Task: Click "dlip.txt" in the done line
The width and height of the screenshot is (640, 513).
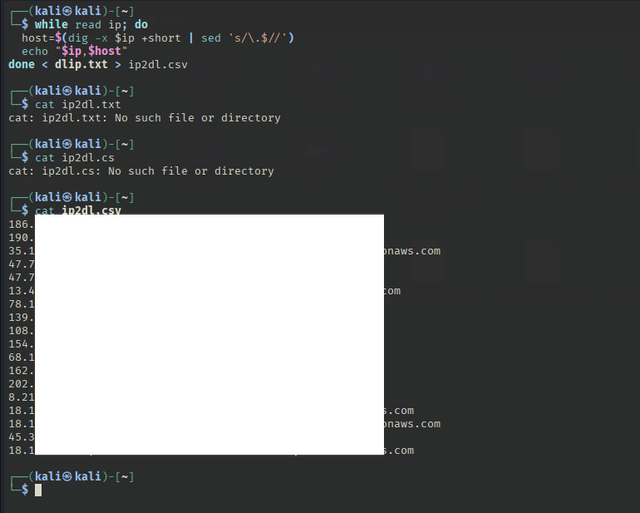Action: click(x=81, y=64)
